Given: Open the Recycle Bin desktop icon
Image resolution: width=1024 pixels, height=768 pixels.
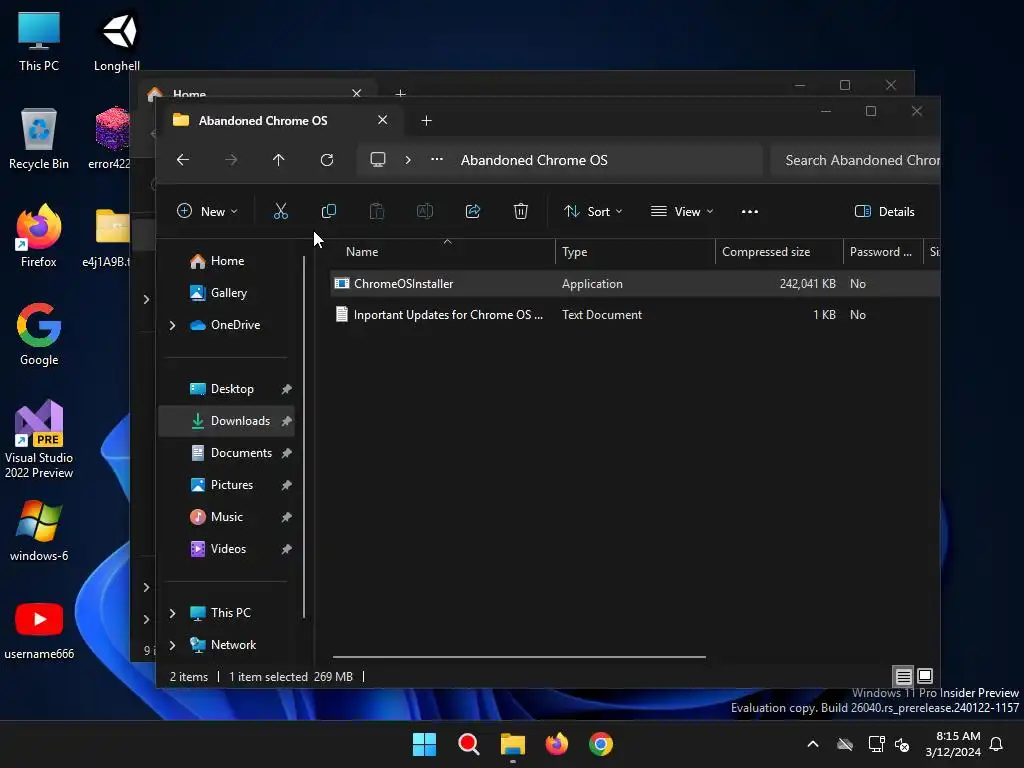Looking at the screenshot, I should 39,139.
